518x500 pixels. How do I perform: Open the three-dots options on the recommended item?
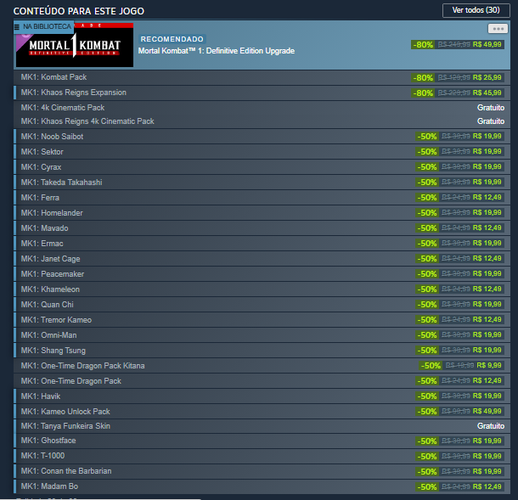click(x=498, y=29)
